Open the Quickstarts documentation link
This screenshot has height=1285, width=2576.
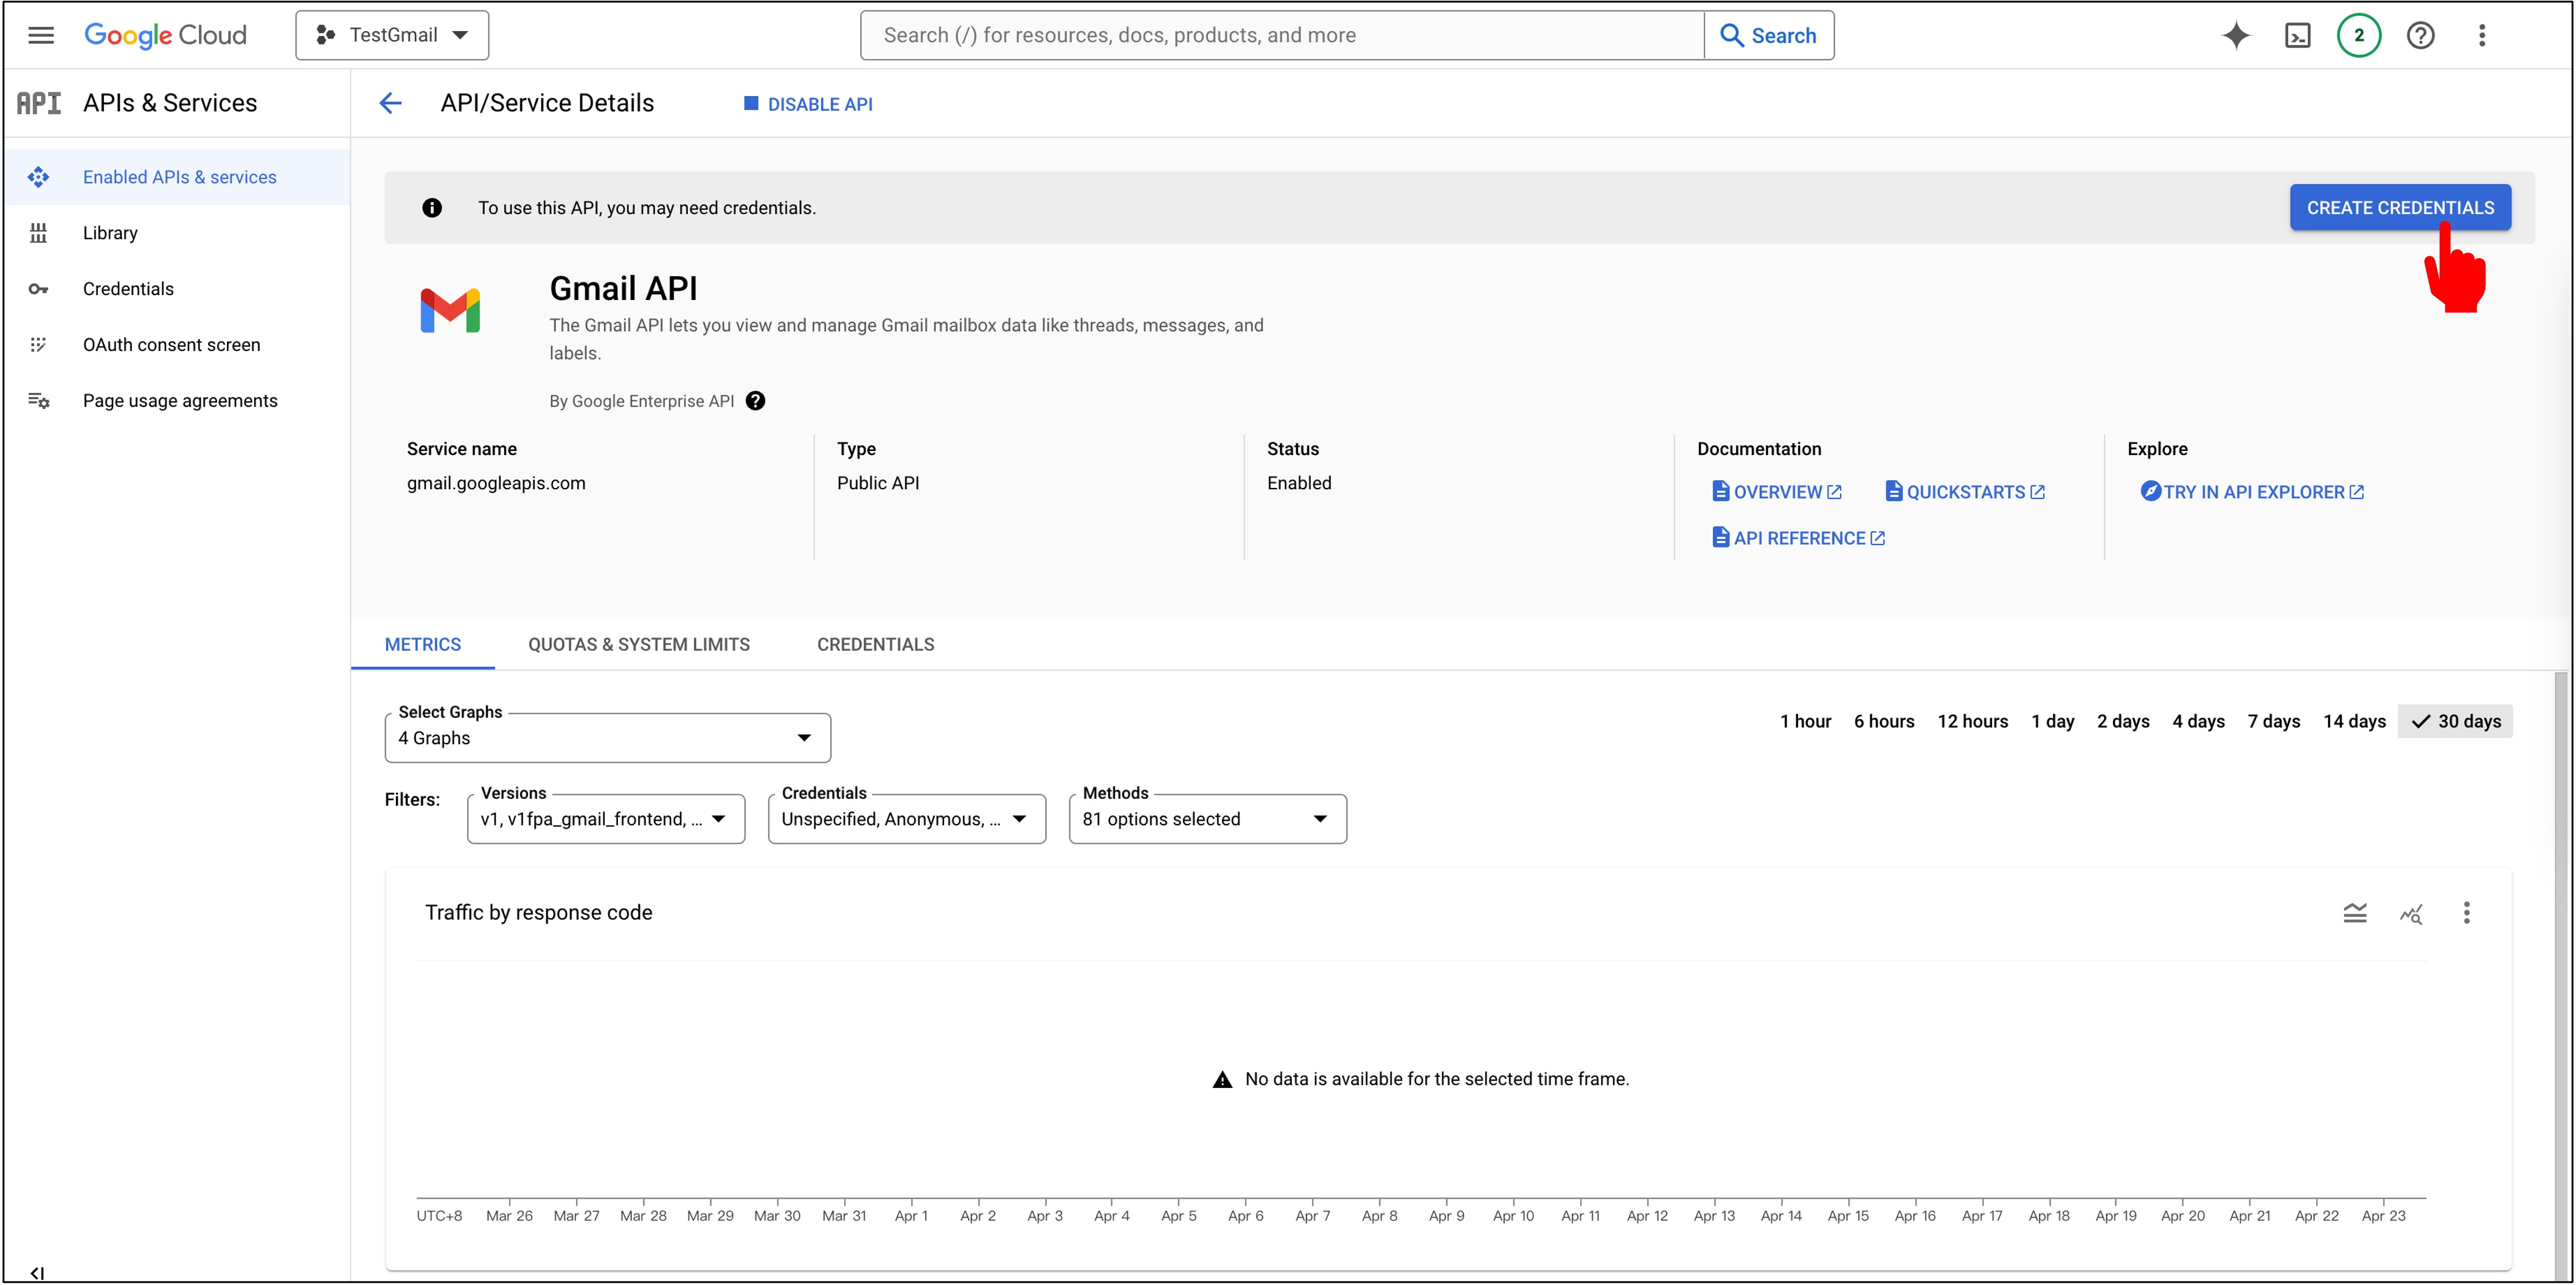tap(1965, 492)
